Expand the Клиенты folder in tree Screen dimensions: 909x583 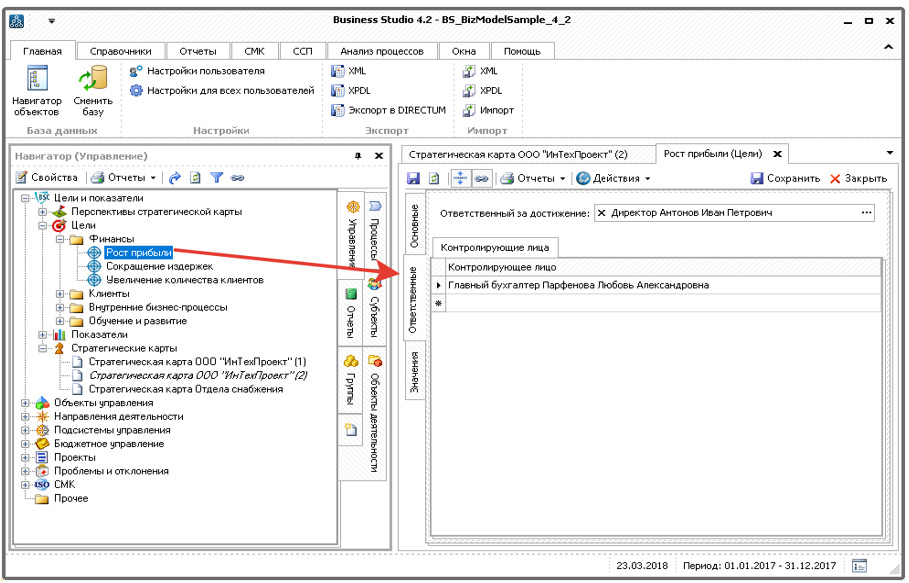click(x=61, y=294)
